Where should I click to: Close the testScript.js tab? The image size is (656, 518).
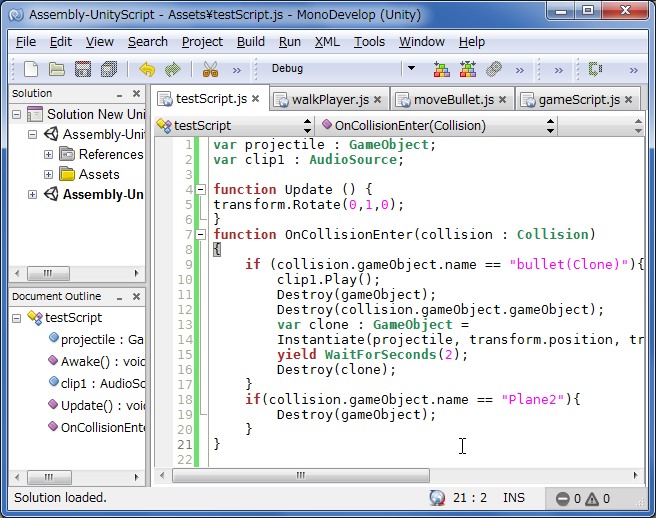(255, 98)
